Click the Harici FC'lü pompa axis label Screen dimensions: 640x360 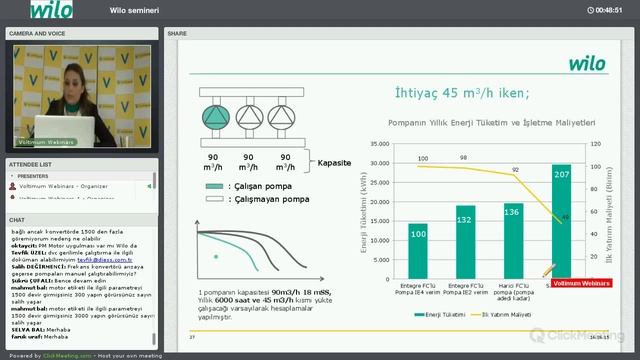tap(513, 292)
